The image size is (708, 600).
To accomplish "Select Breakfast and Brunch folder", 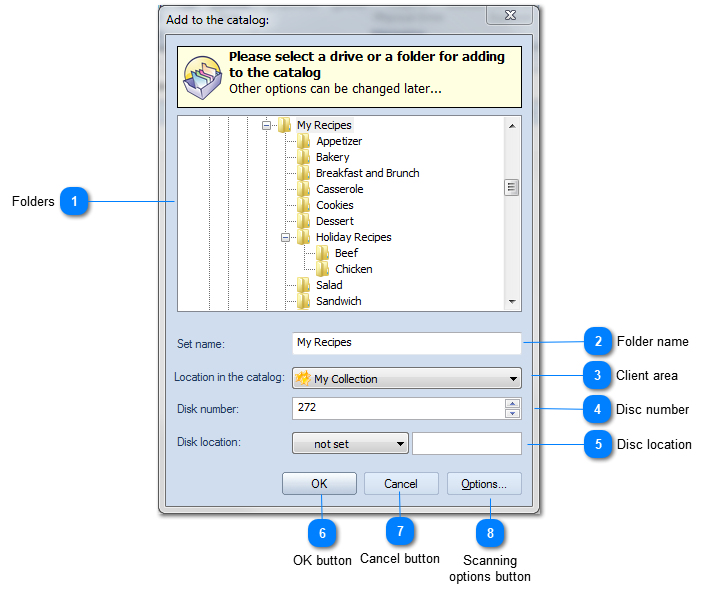I will (x=367, y=173).
